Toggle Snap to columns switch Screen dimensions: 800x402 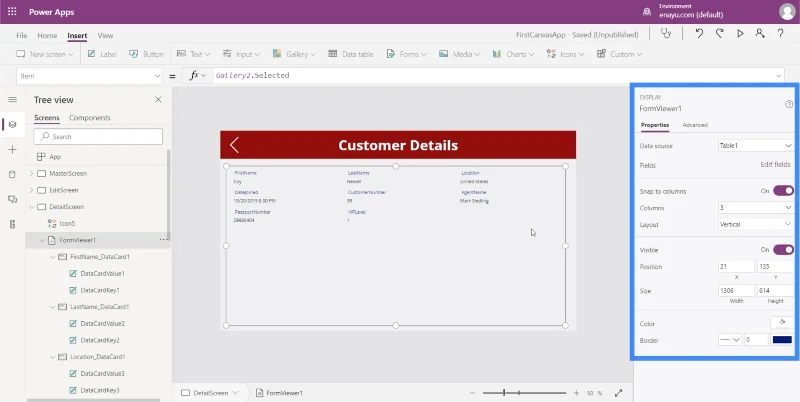click(783, 191)
